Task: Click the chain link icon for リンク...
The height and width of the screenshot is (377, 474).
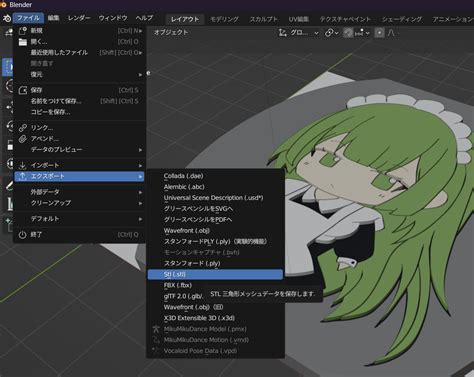Action: 23,128
